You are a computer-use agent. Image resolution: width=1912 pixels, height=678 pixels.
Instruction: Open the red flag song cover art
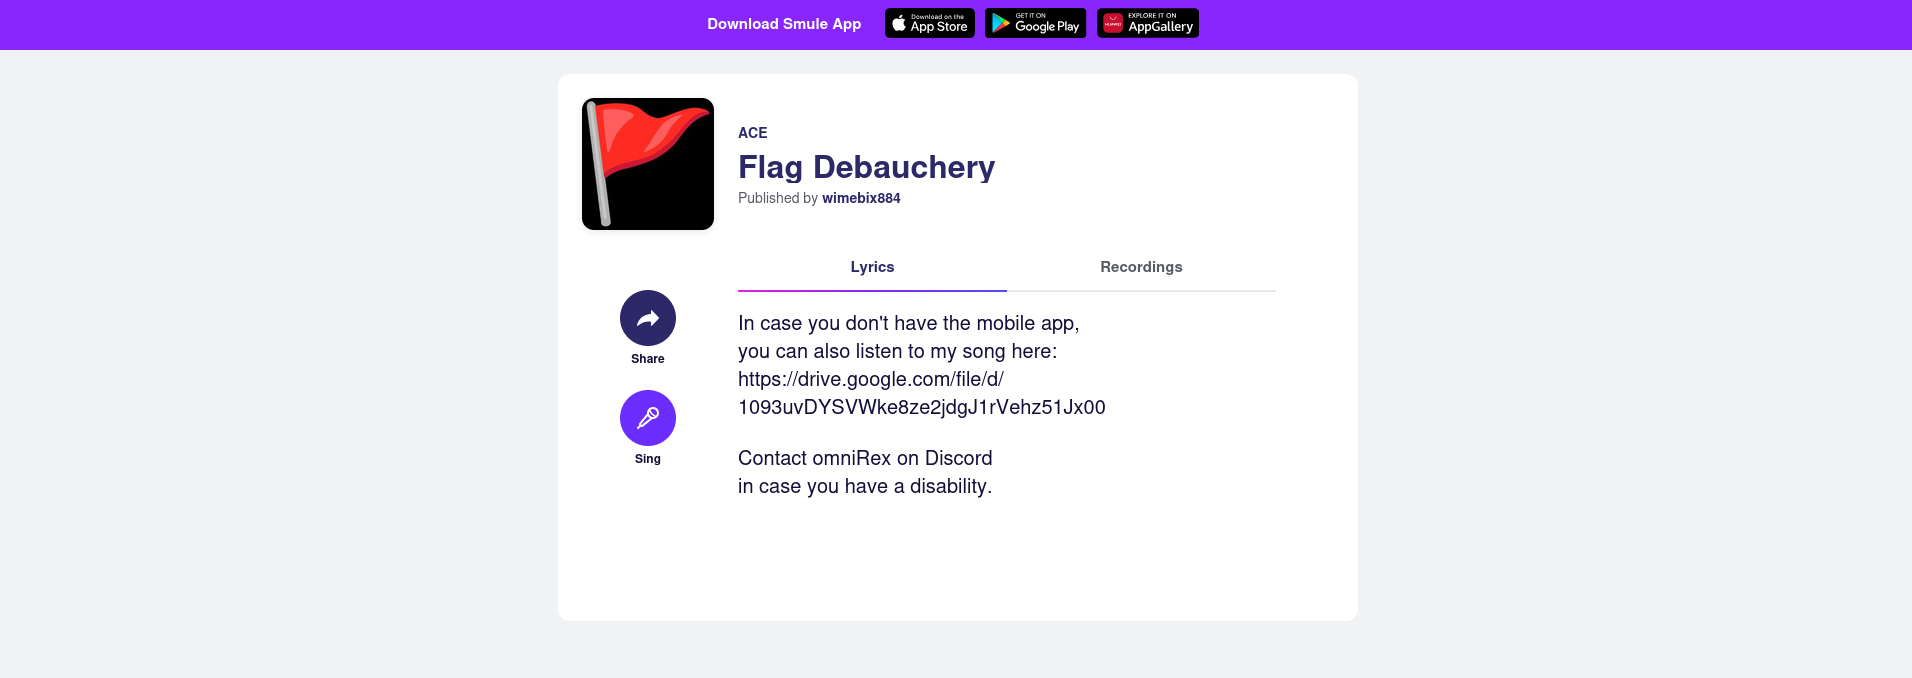(x=648, y=164)
